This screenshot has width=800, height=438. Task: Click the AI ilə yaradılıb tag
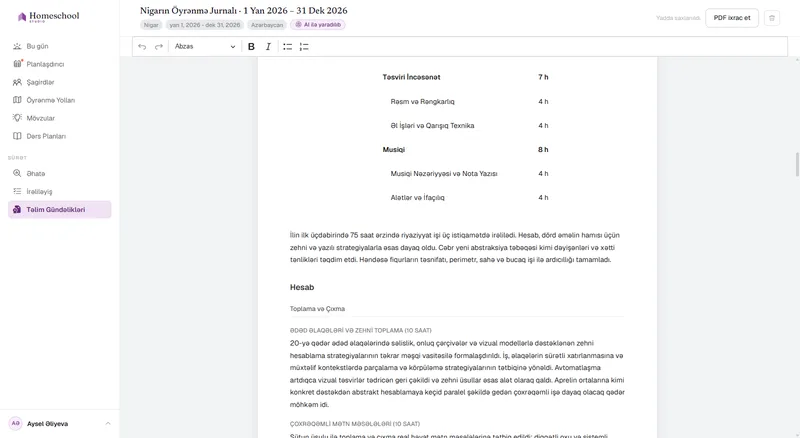click(x=318, y=25)
